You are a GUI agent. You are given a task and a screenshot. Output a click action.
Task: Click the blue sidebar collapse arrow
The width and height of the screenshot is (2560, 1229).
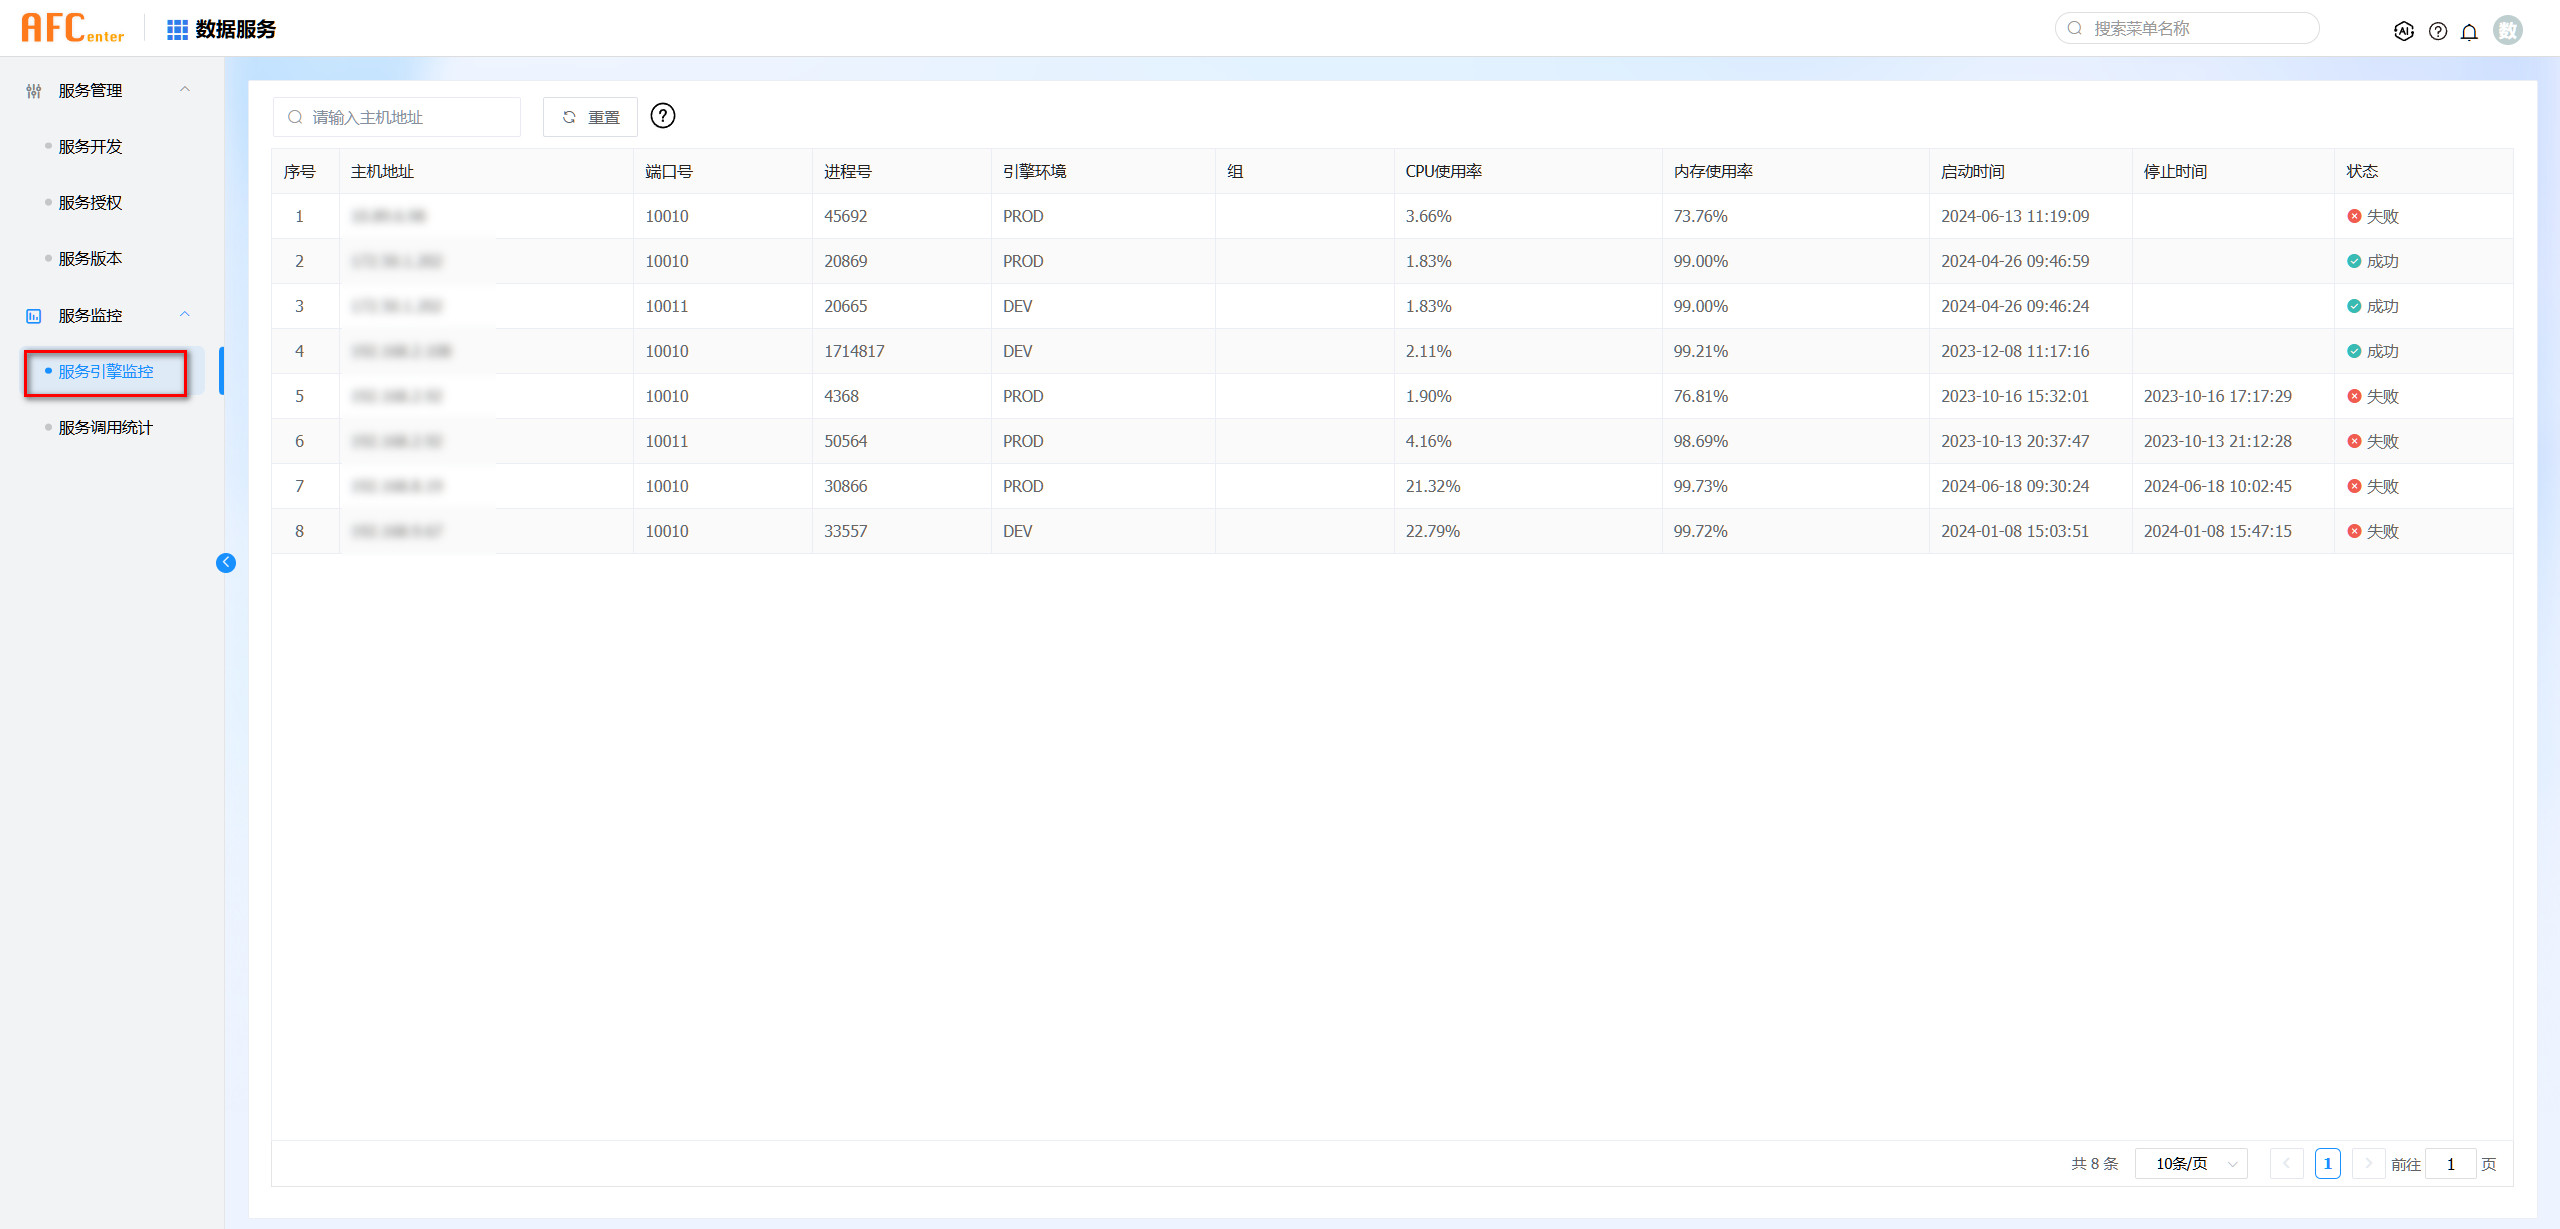(x=226, y=563)
